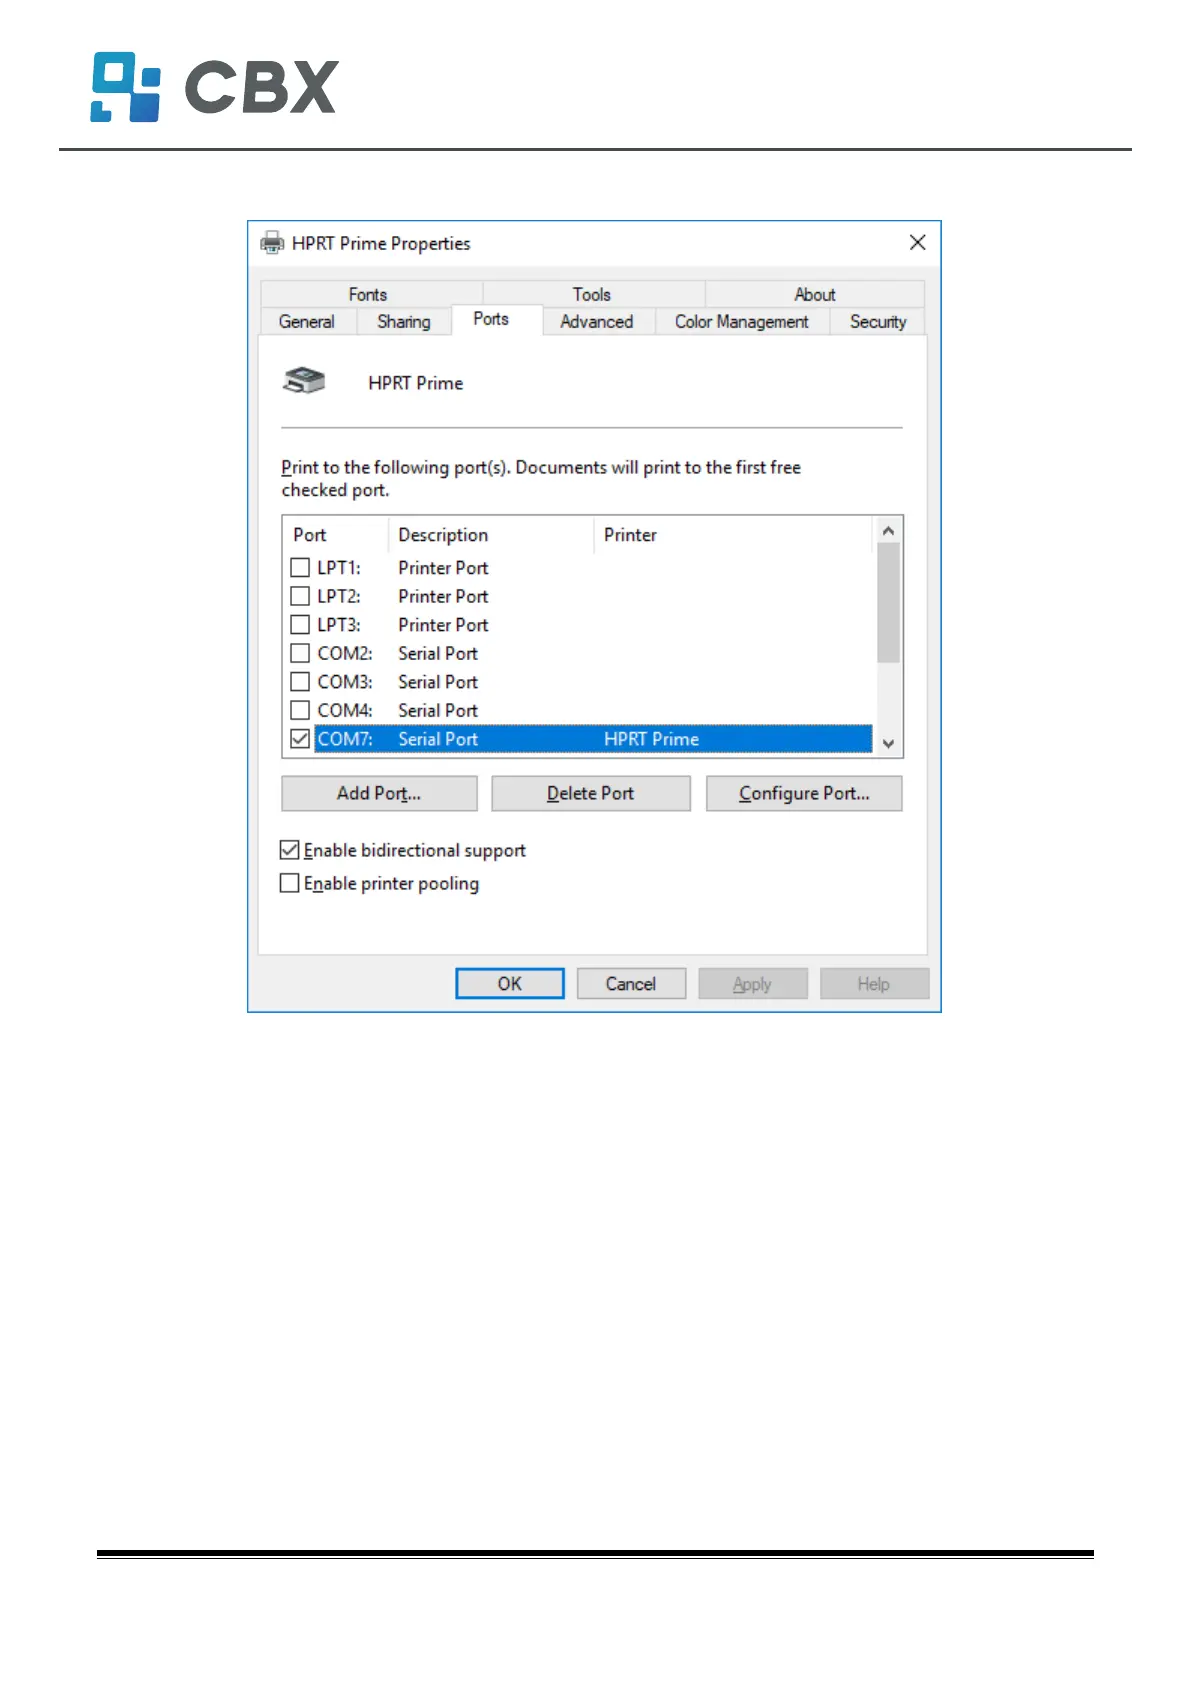This screenshot has width=1191, height=1684.
Task: Click the Configure Port button
Action: pos(804,793)
